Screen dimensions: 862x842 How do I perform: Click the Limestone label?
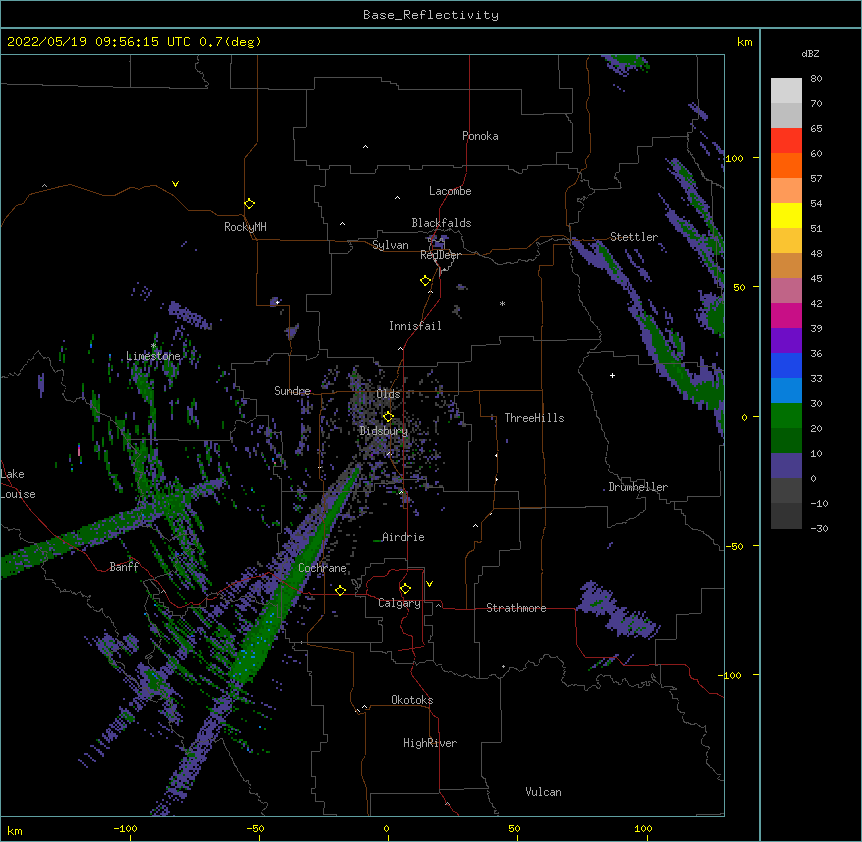153,356
